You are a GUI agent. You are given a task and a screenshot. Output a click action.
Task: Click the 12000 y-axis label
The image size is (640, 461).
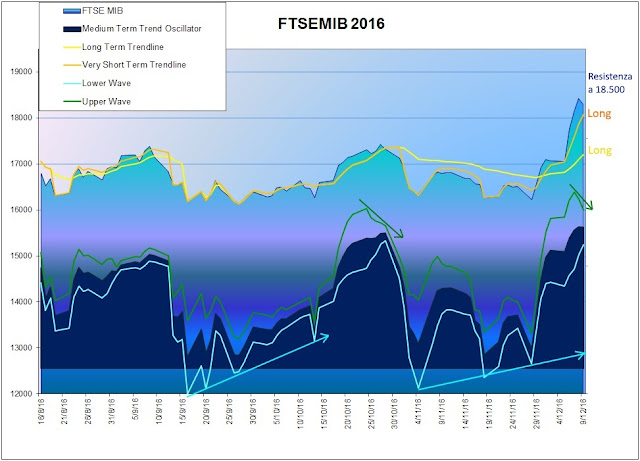pyautogui.click(x=22, y=394)
